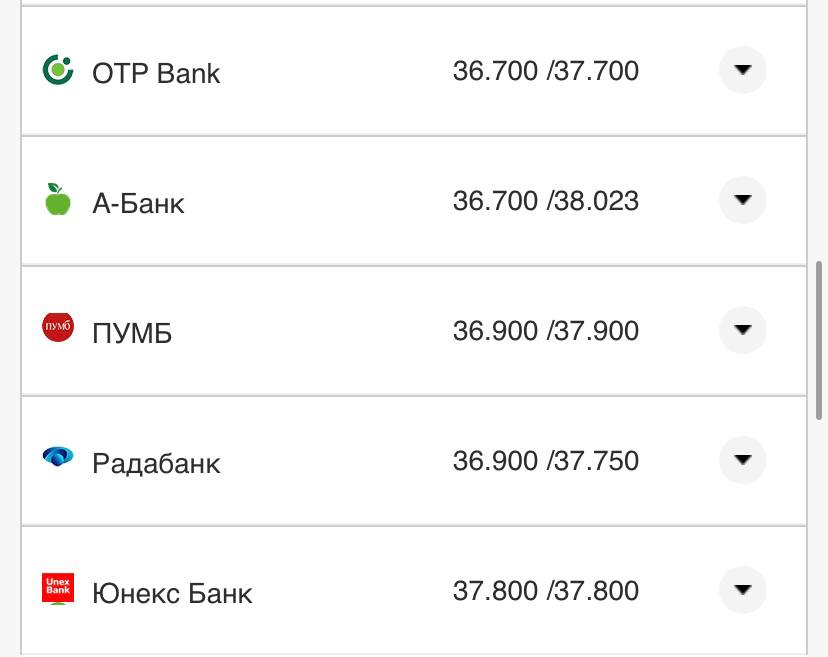This screenshot has height=657, width=828.
Task: Click the А-Банк green apple icon
Action: click(x=58, y=200)
